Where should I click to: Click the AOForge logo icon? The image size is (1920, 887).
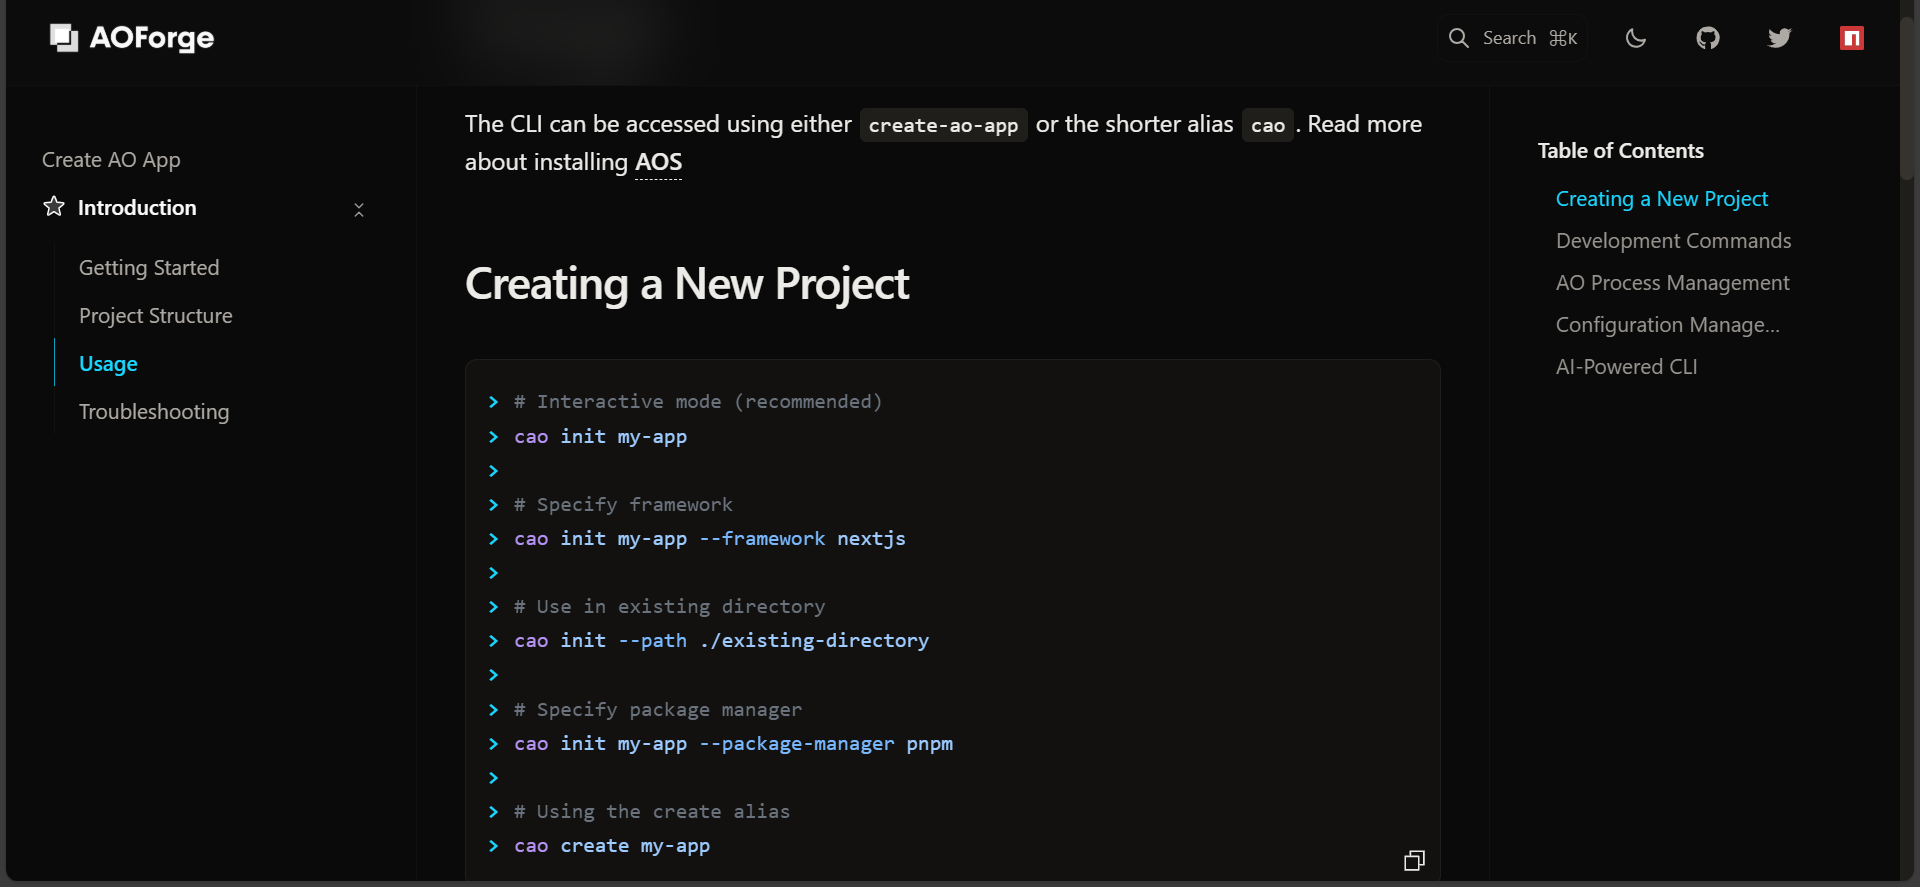click(x=64, y=38)
